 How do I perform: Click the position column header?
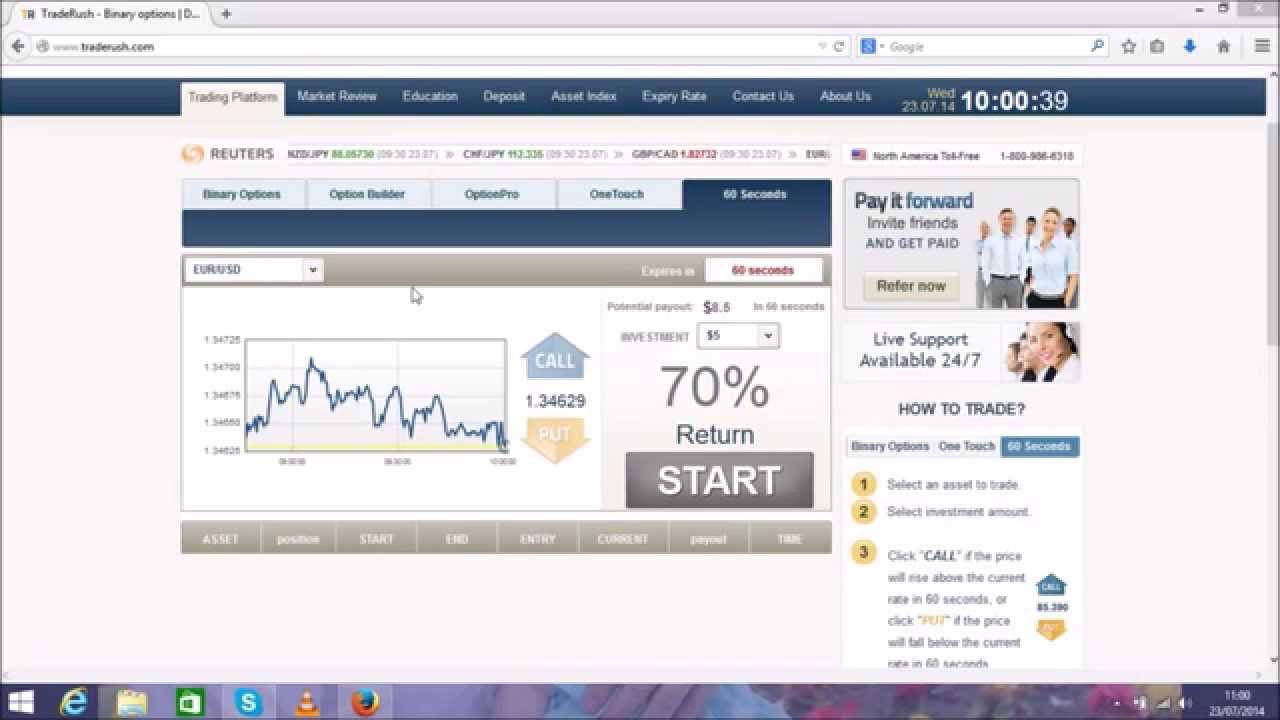(298, 539)
